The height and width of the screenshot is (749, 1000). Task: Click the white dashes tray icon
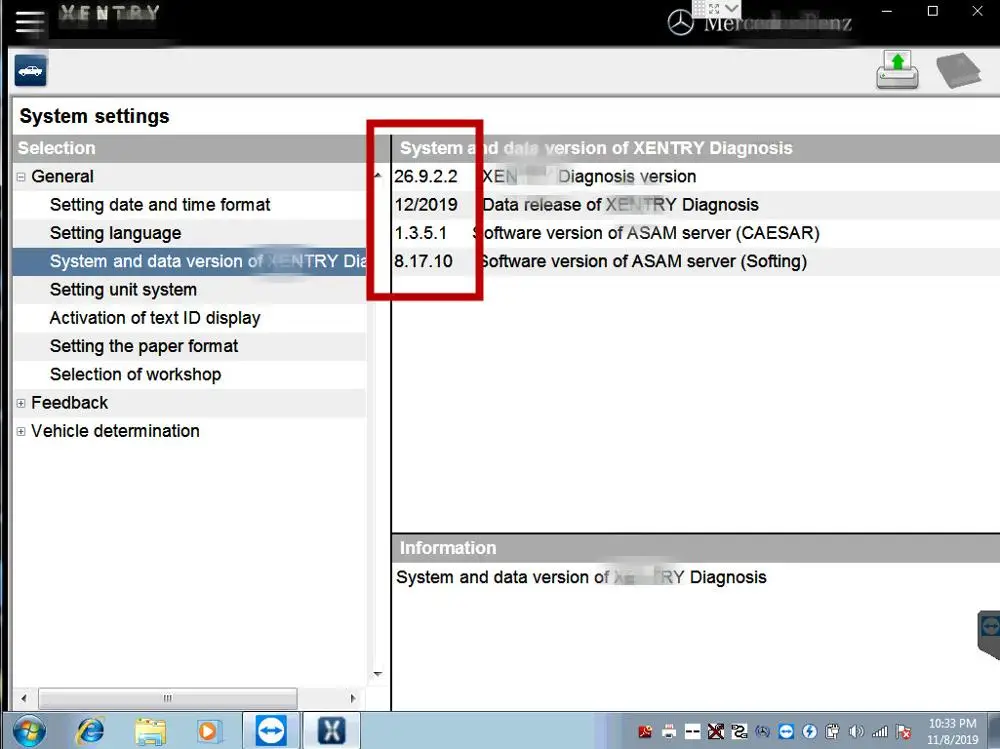tap(693, 732)
